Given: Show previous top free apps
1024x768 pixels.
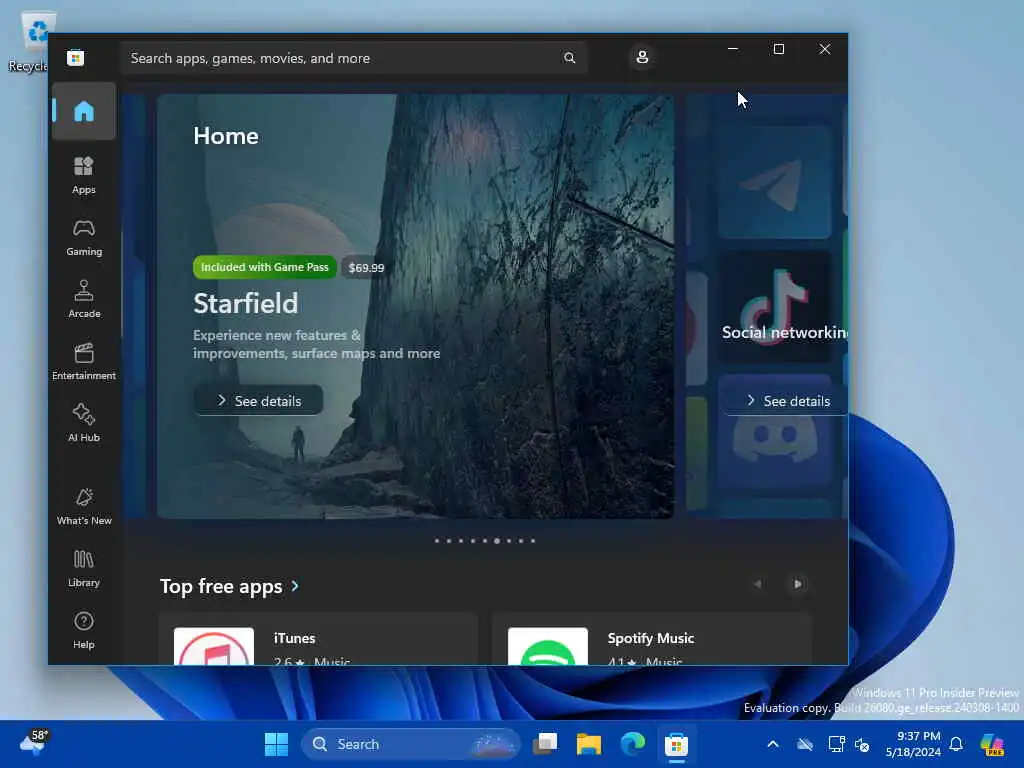Looking at the screenshot, I should pyautogui.click(x=758, y=584).
